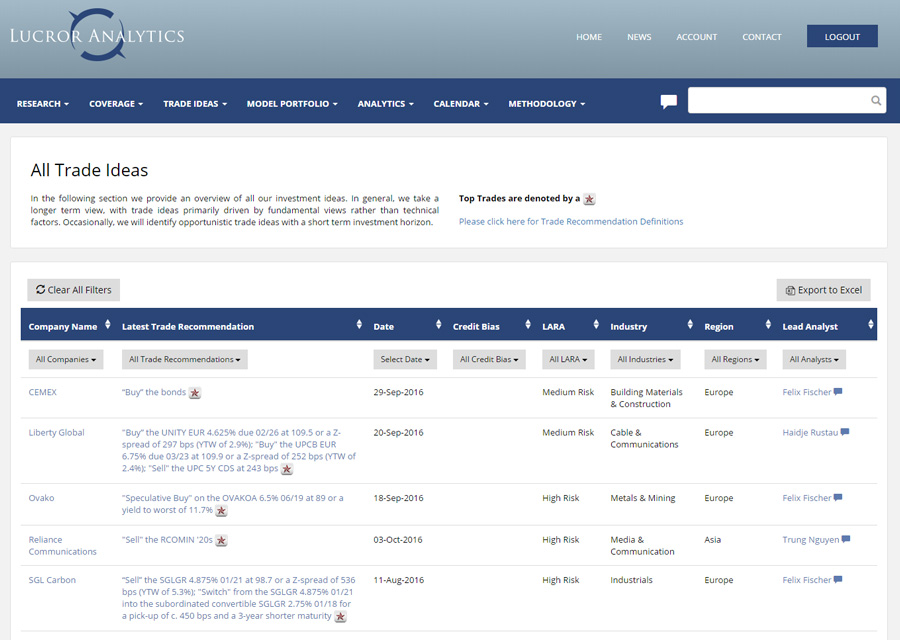Screen dimensions: 900x640
Task: Sort table by Credit Bias arrows
Action: click(528, 325)
